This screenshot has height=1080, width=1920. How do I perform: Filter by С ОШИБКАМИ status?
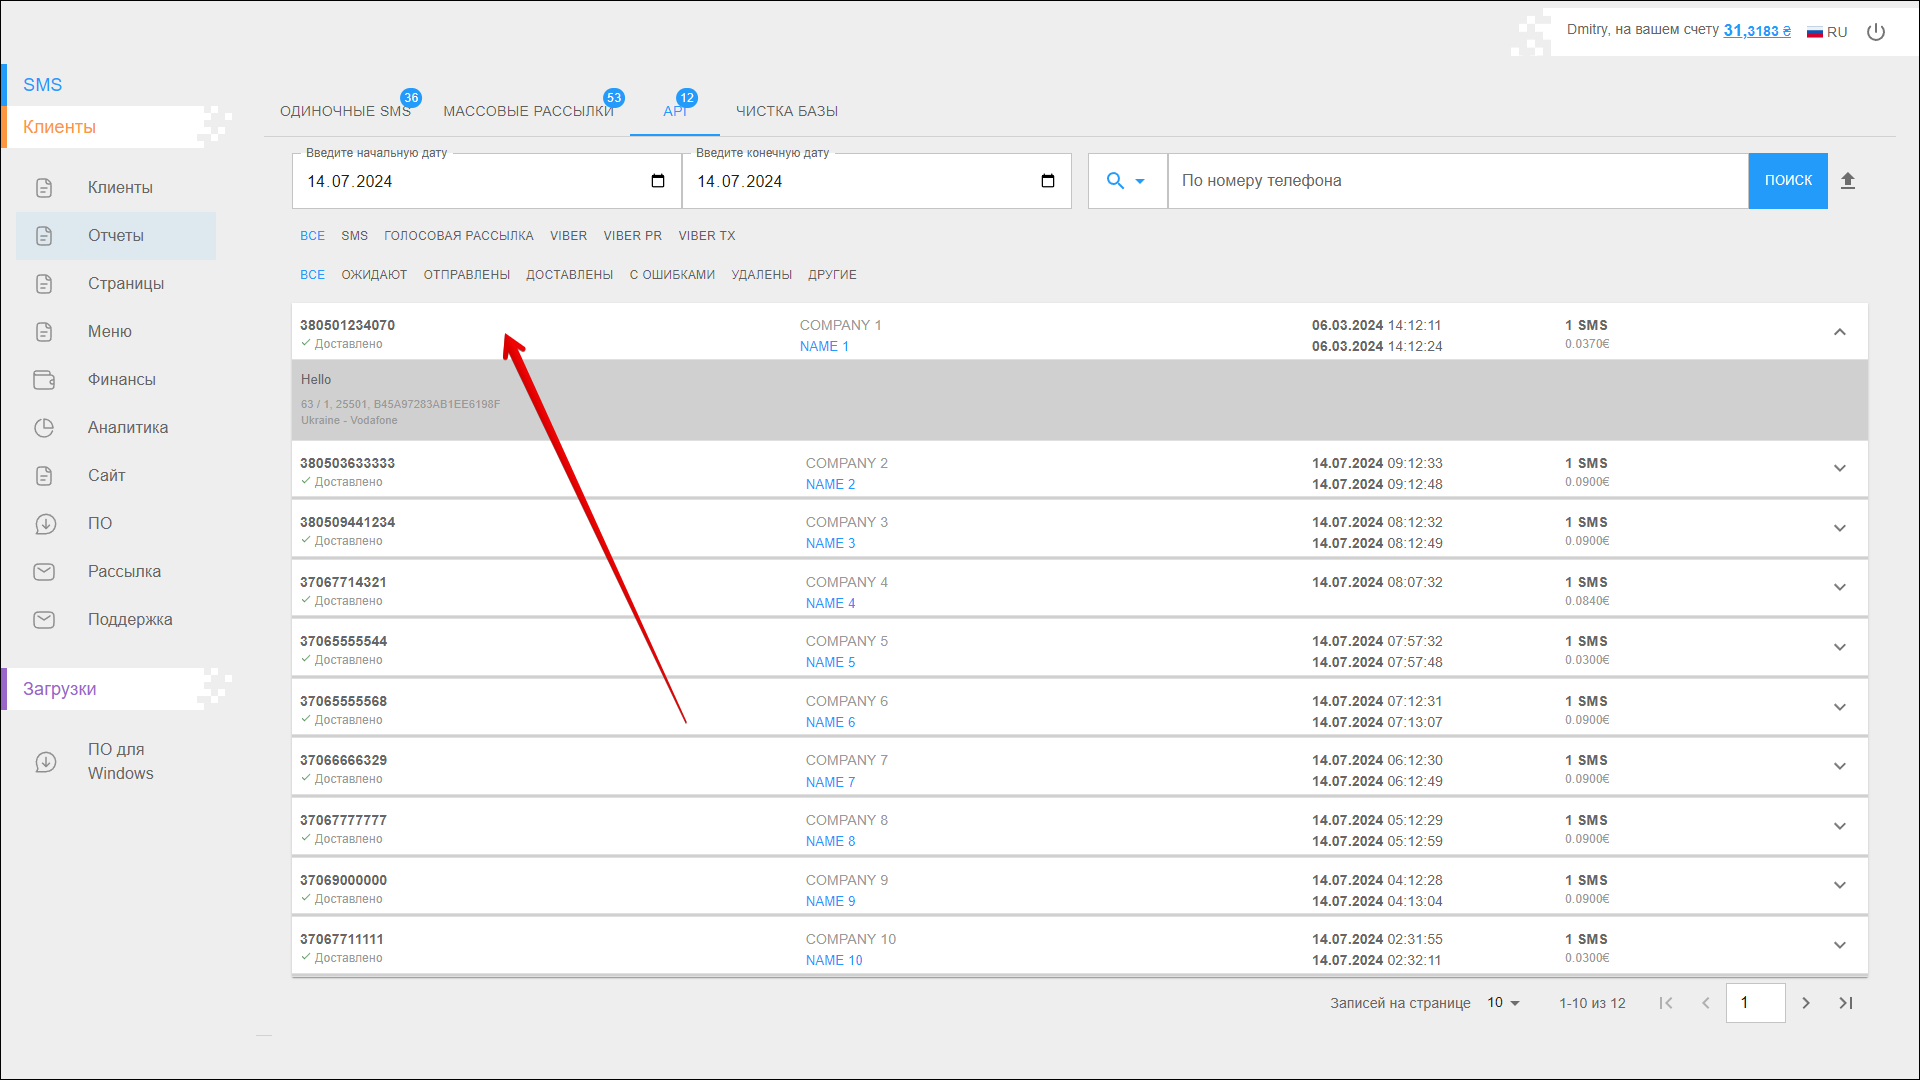click(x=672, y=275)
